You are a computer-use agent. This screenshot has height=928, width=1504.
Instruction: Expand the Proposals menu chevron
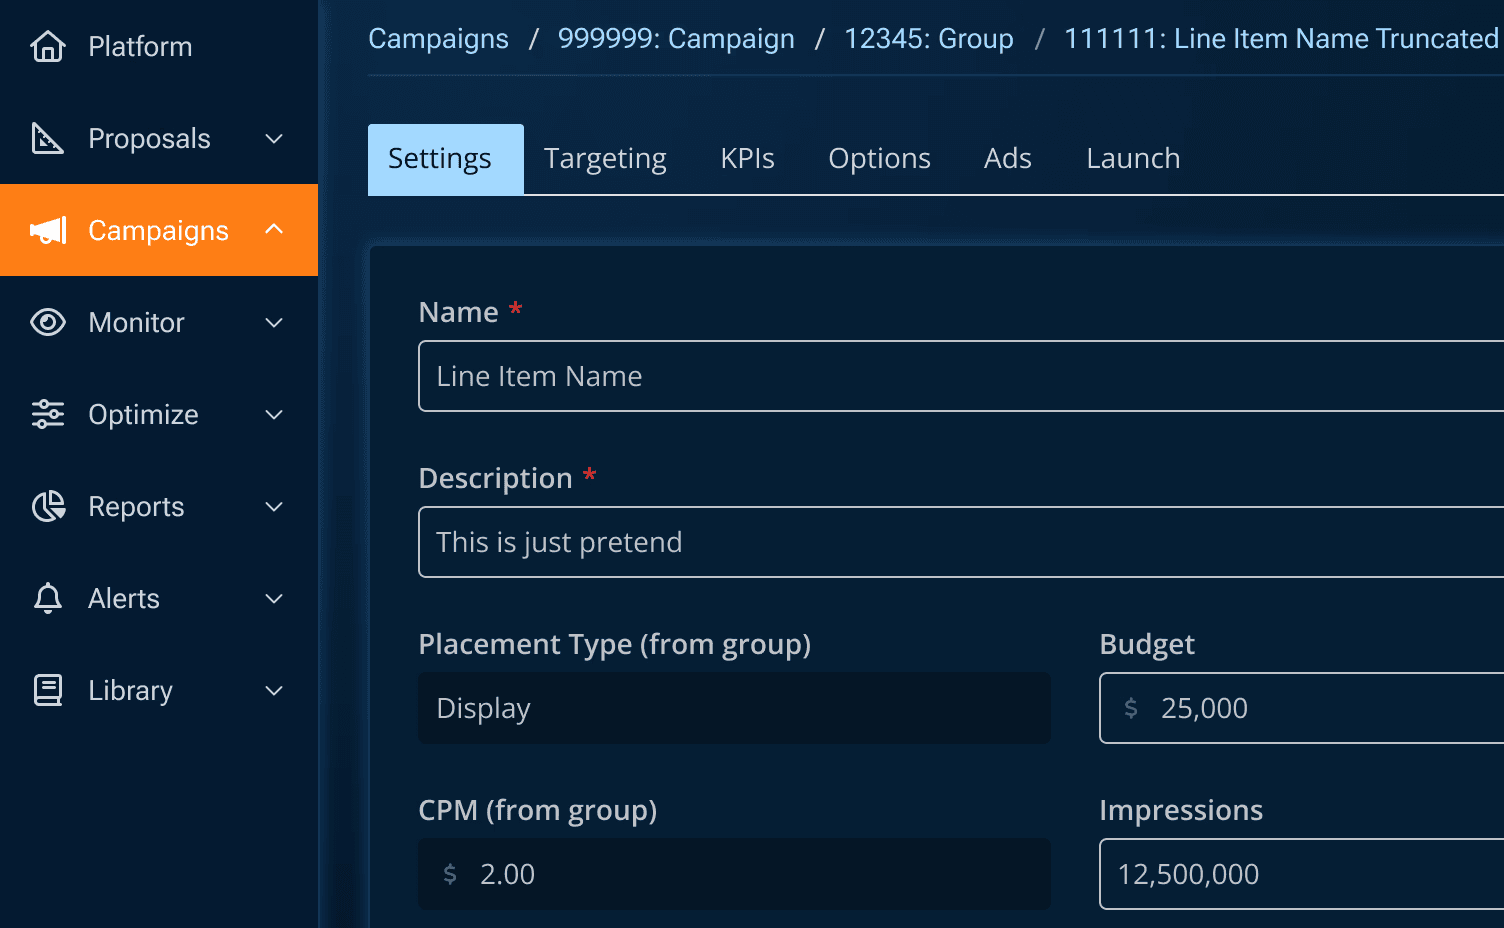pos(274,138)
